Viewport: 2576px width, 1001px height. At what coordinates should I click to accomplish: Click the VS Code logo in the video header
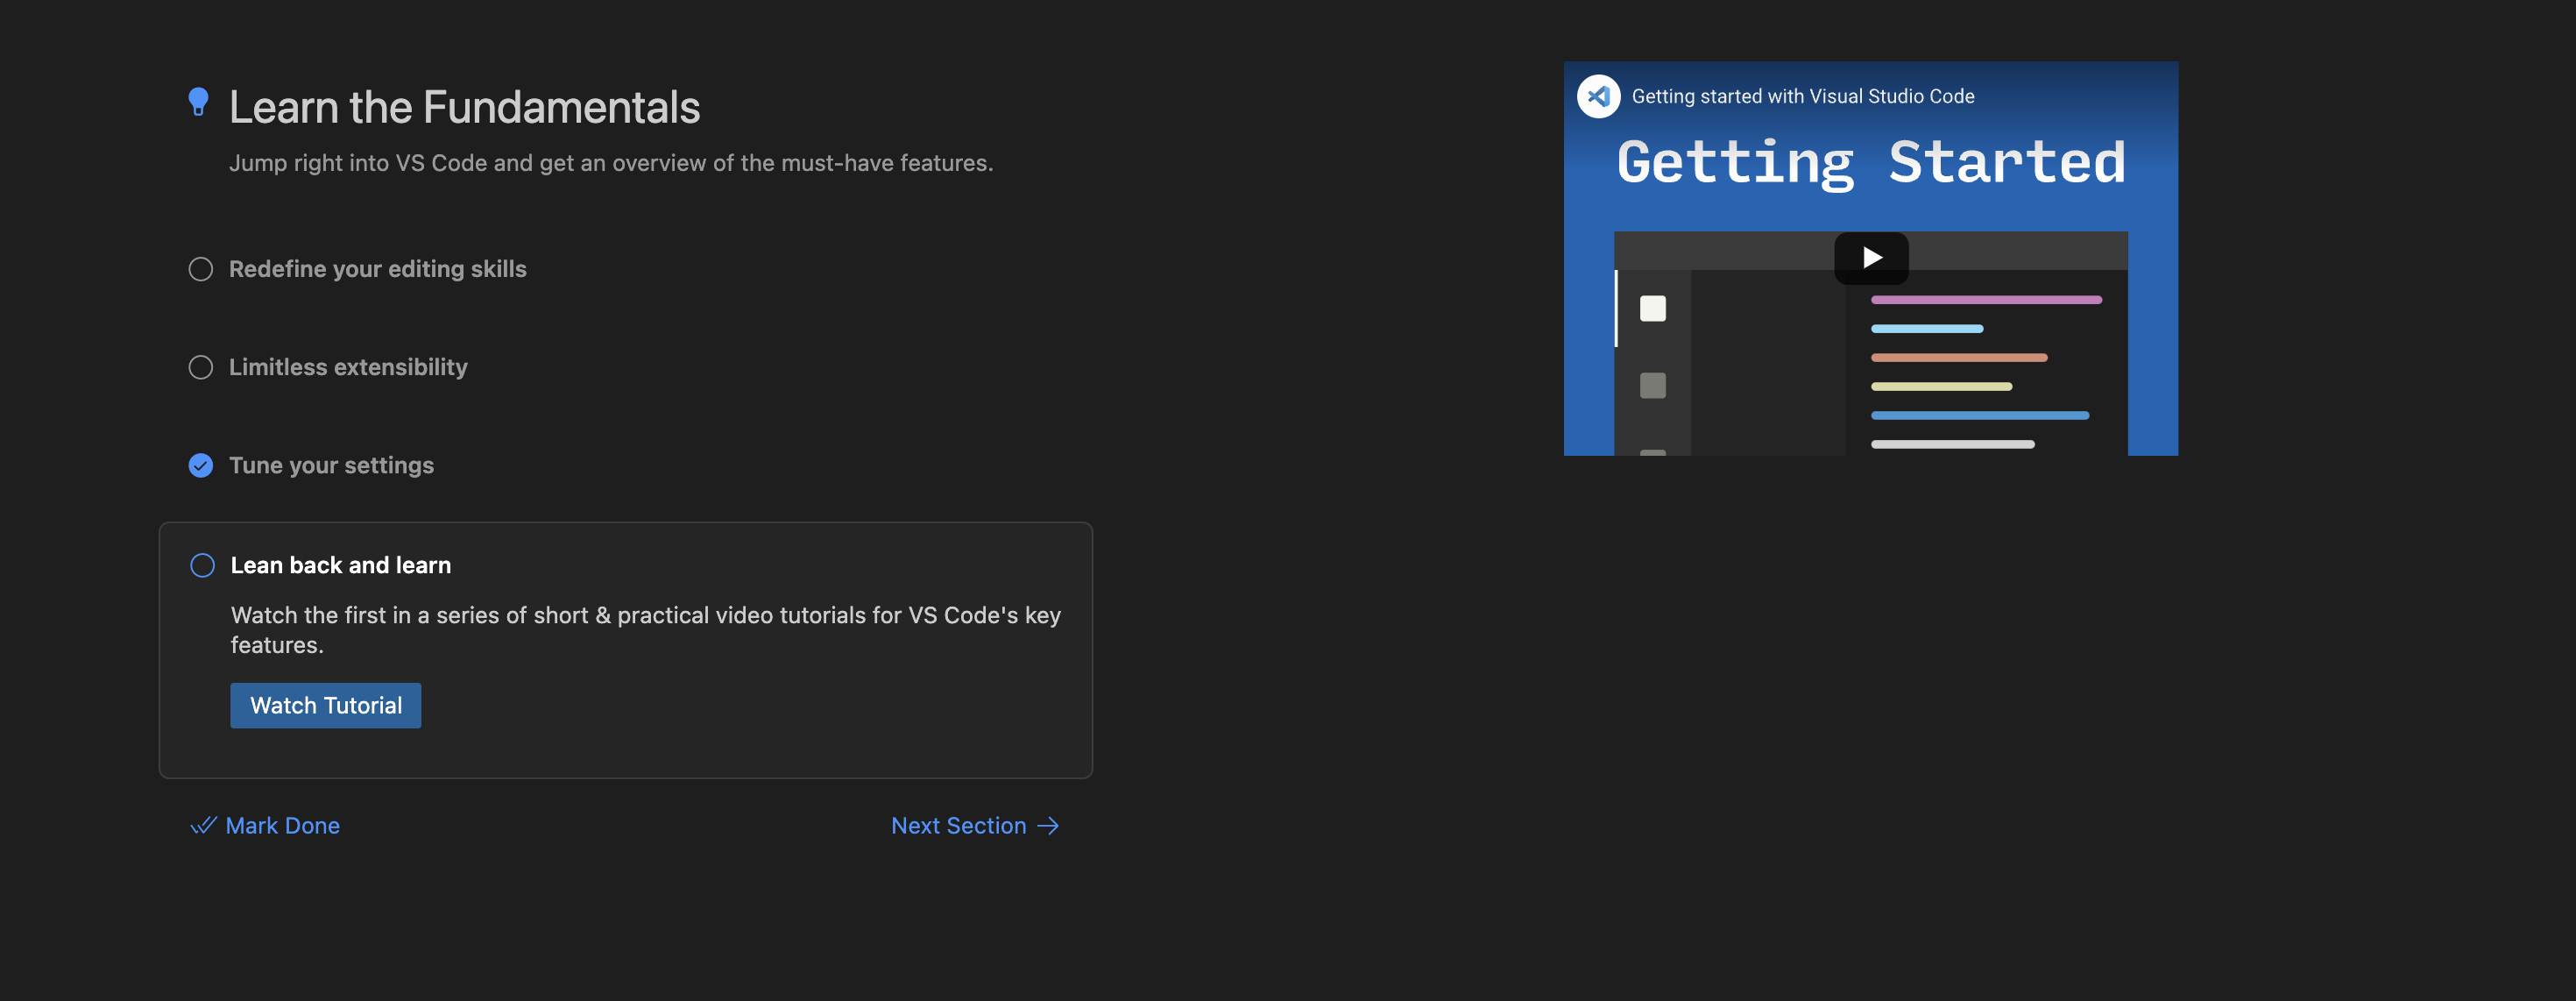pyautogui.click(x=1598, y=96)
